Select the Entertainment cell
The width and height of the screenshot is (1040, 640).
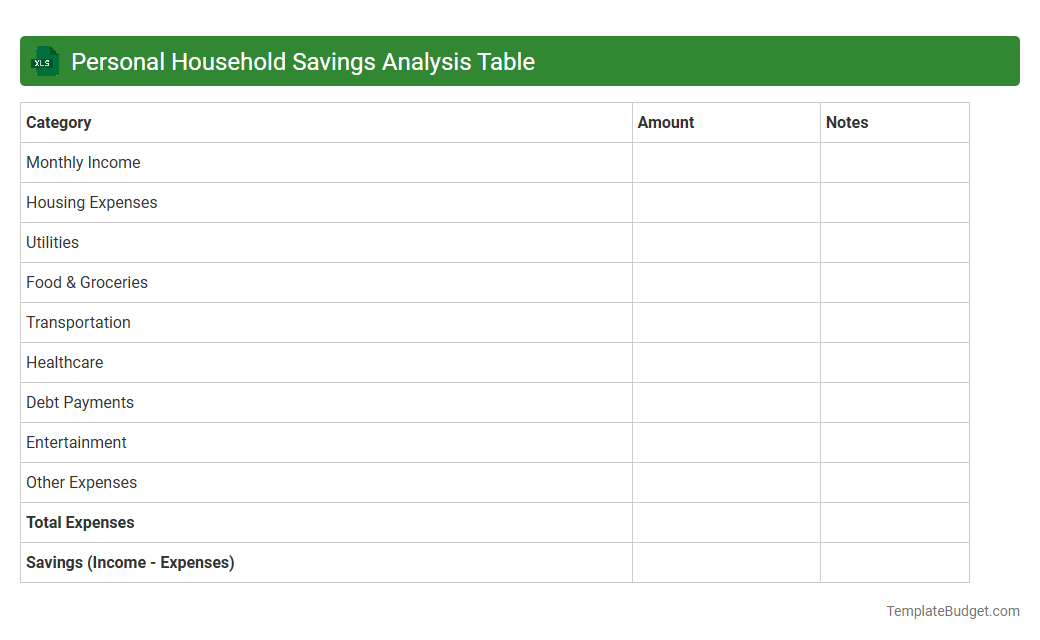(76, 442)
